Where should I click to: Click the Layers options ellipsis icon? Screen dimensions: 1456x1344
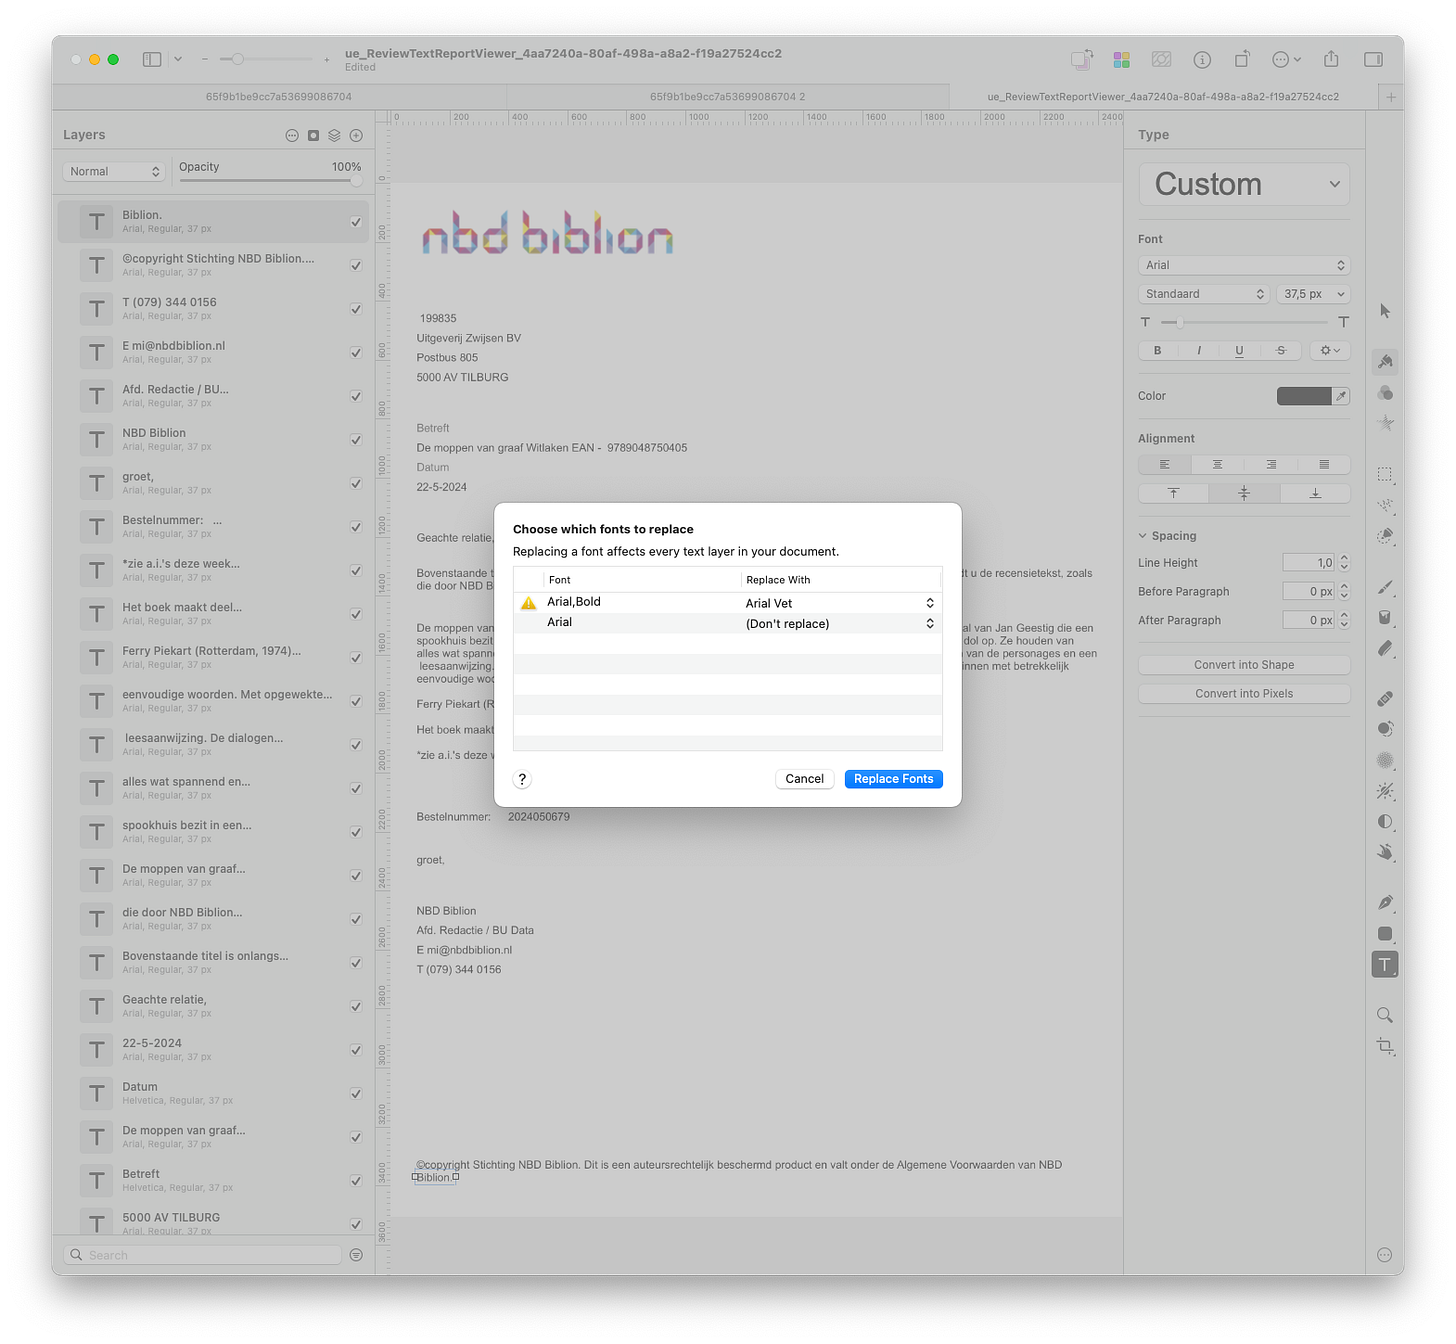coord(292,135)
